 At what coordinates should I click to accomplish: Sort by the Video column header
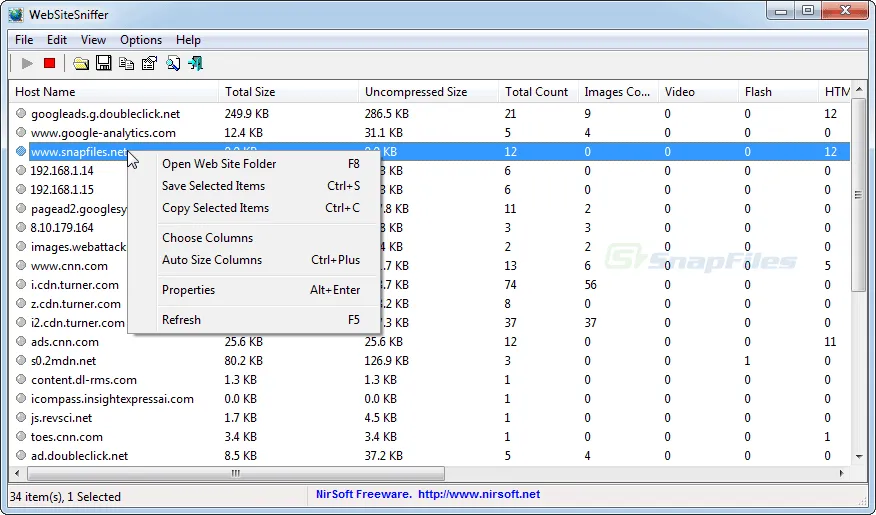point(698,92)
